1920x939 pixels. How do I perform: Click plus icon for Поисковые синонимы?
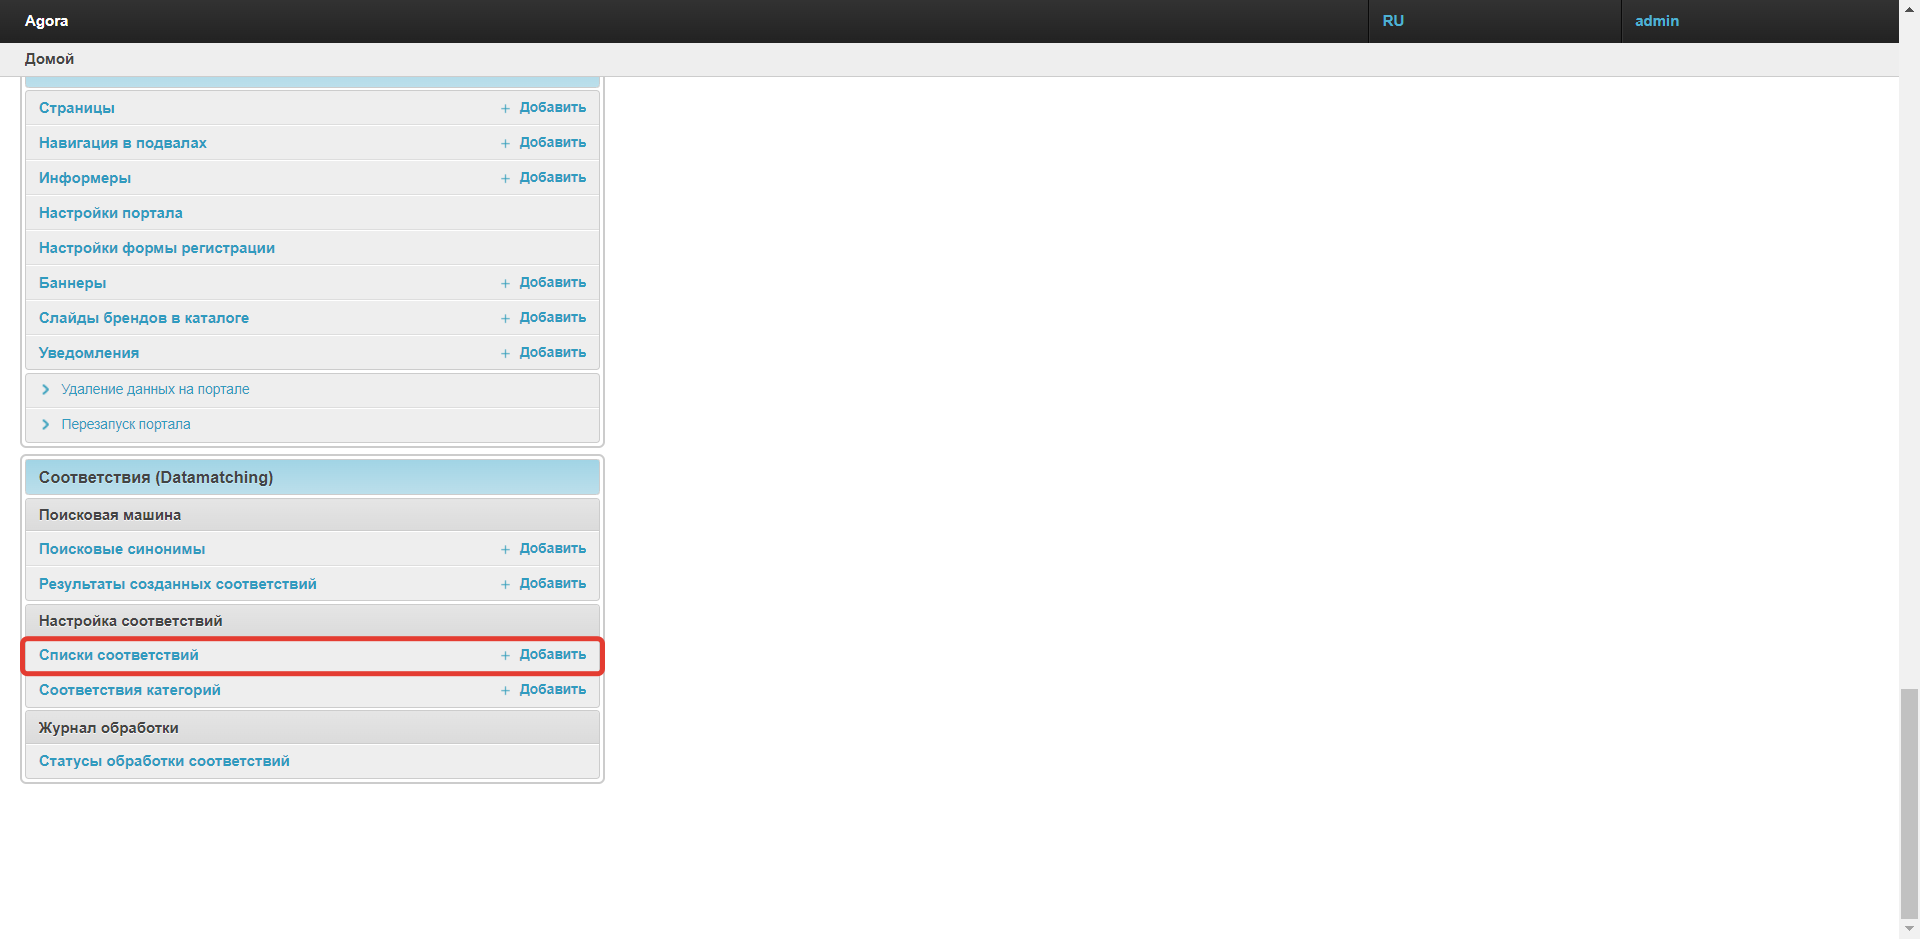pyautogui.click(x=505, y=549)
